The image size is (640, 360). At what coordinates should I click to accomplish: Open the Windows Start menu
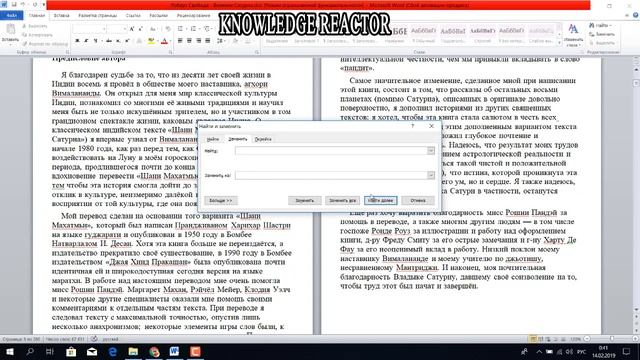coord(9,351)
